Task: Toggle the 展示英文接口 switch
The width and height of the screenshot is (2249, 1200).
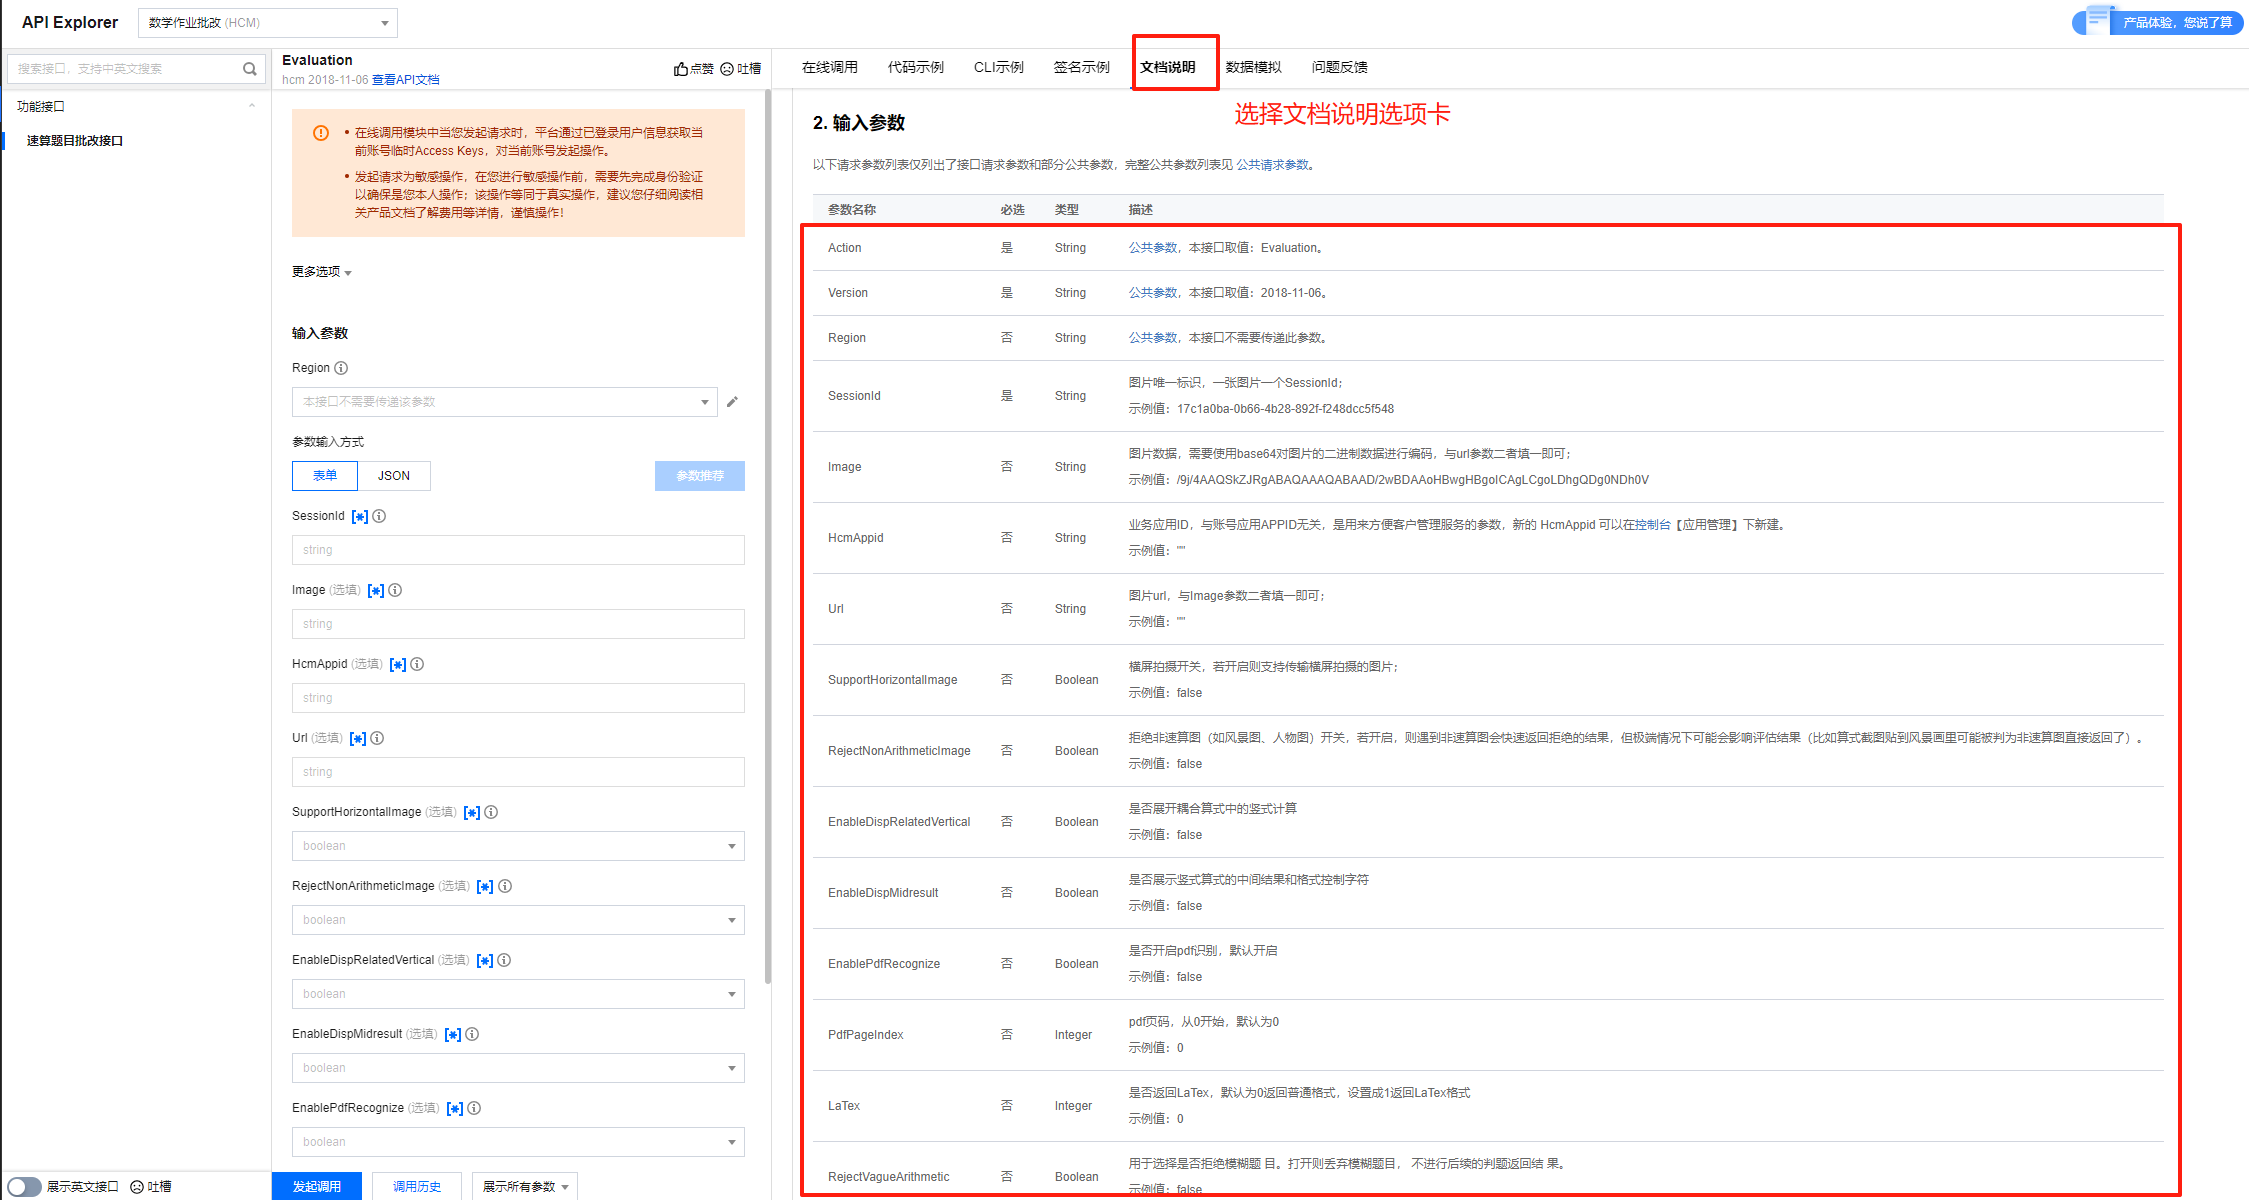Action: click(x=25, y=1186)
